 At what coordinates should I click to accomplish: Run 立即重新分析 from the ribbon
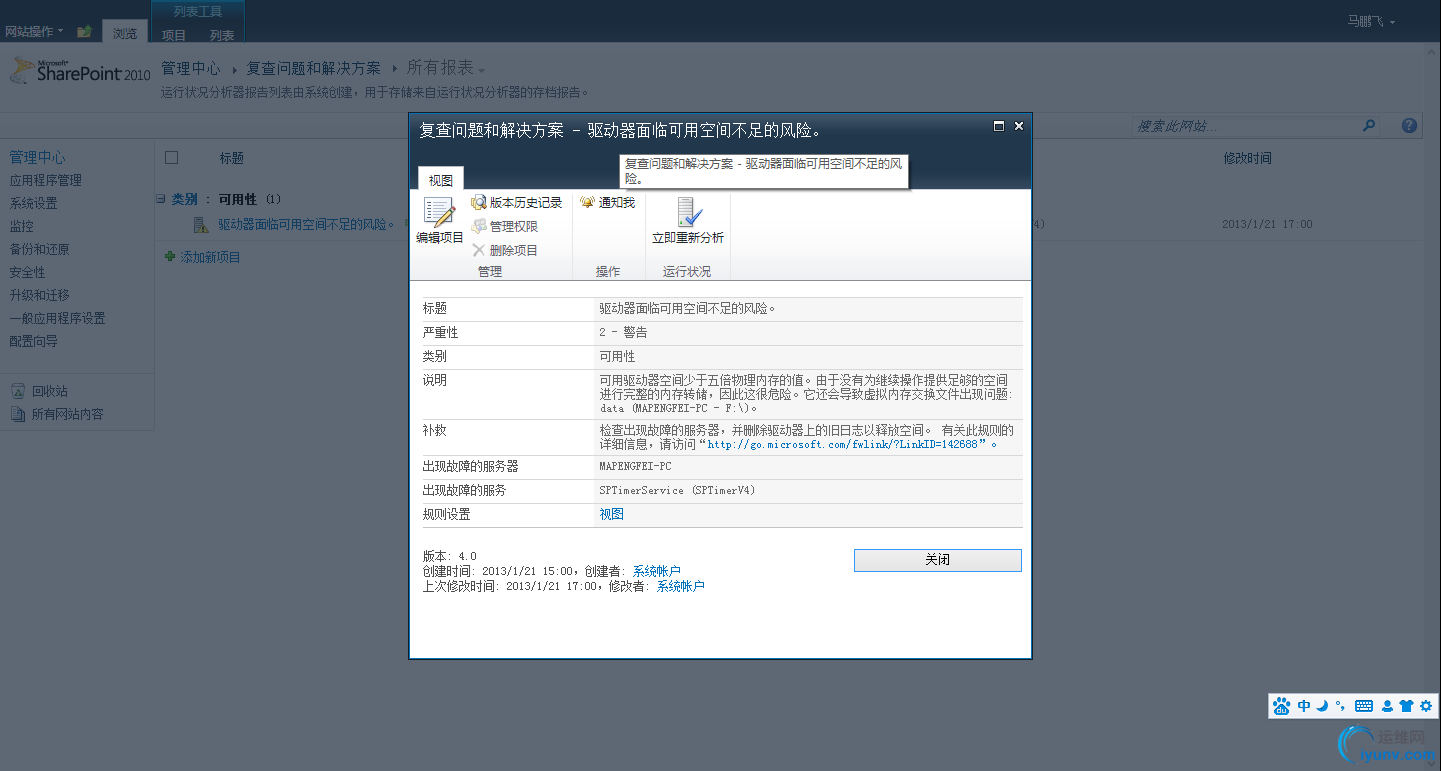point(688,221)
